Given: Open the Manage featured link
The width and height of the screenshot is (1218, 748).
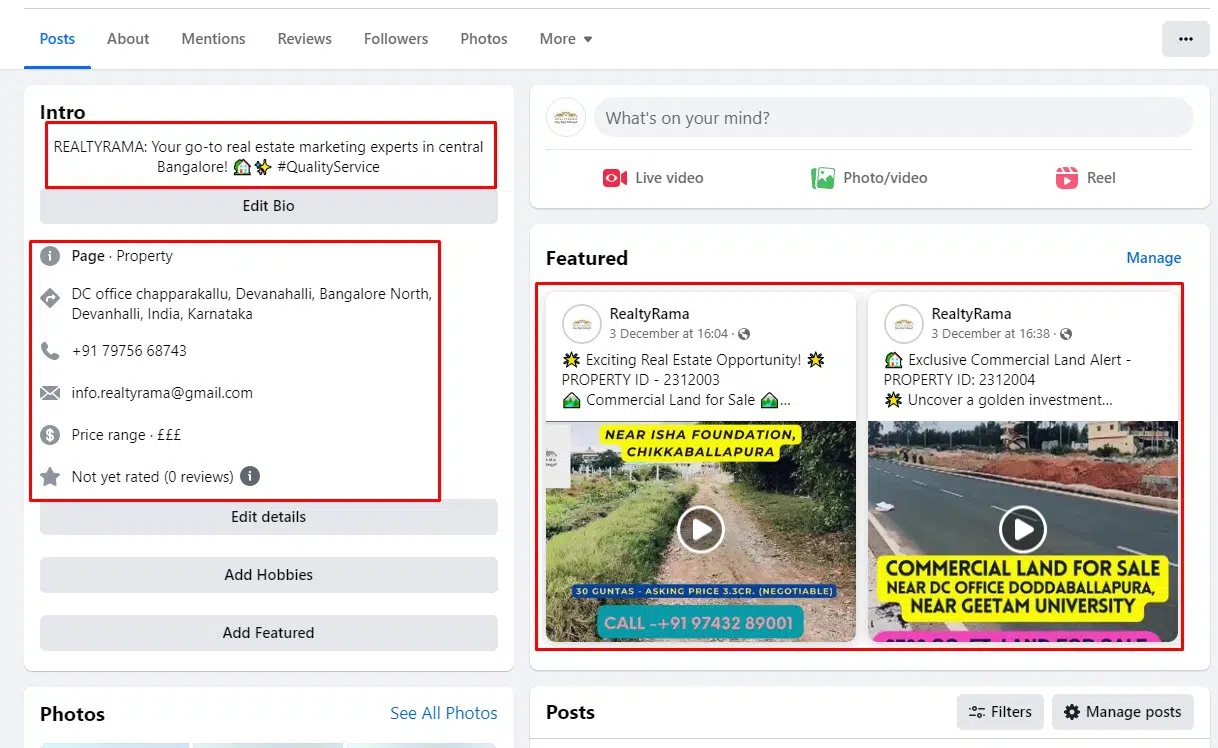Looking at the screenshot, I should (1153, 258).
